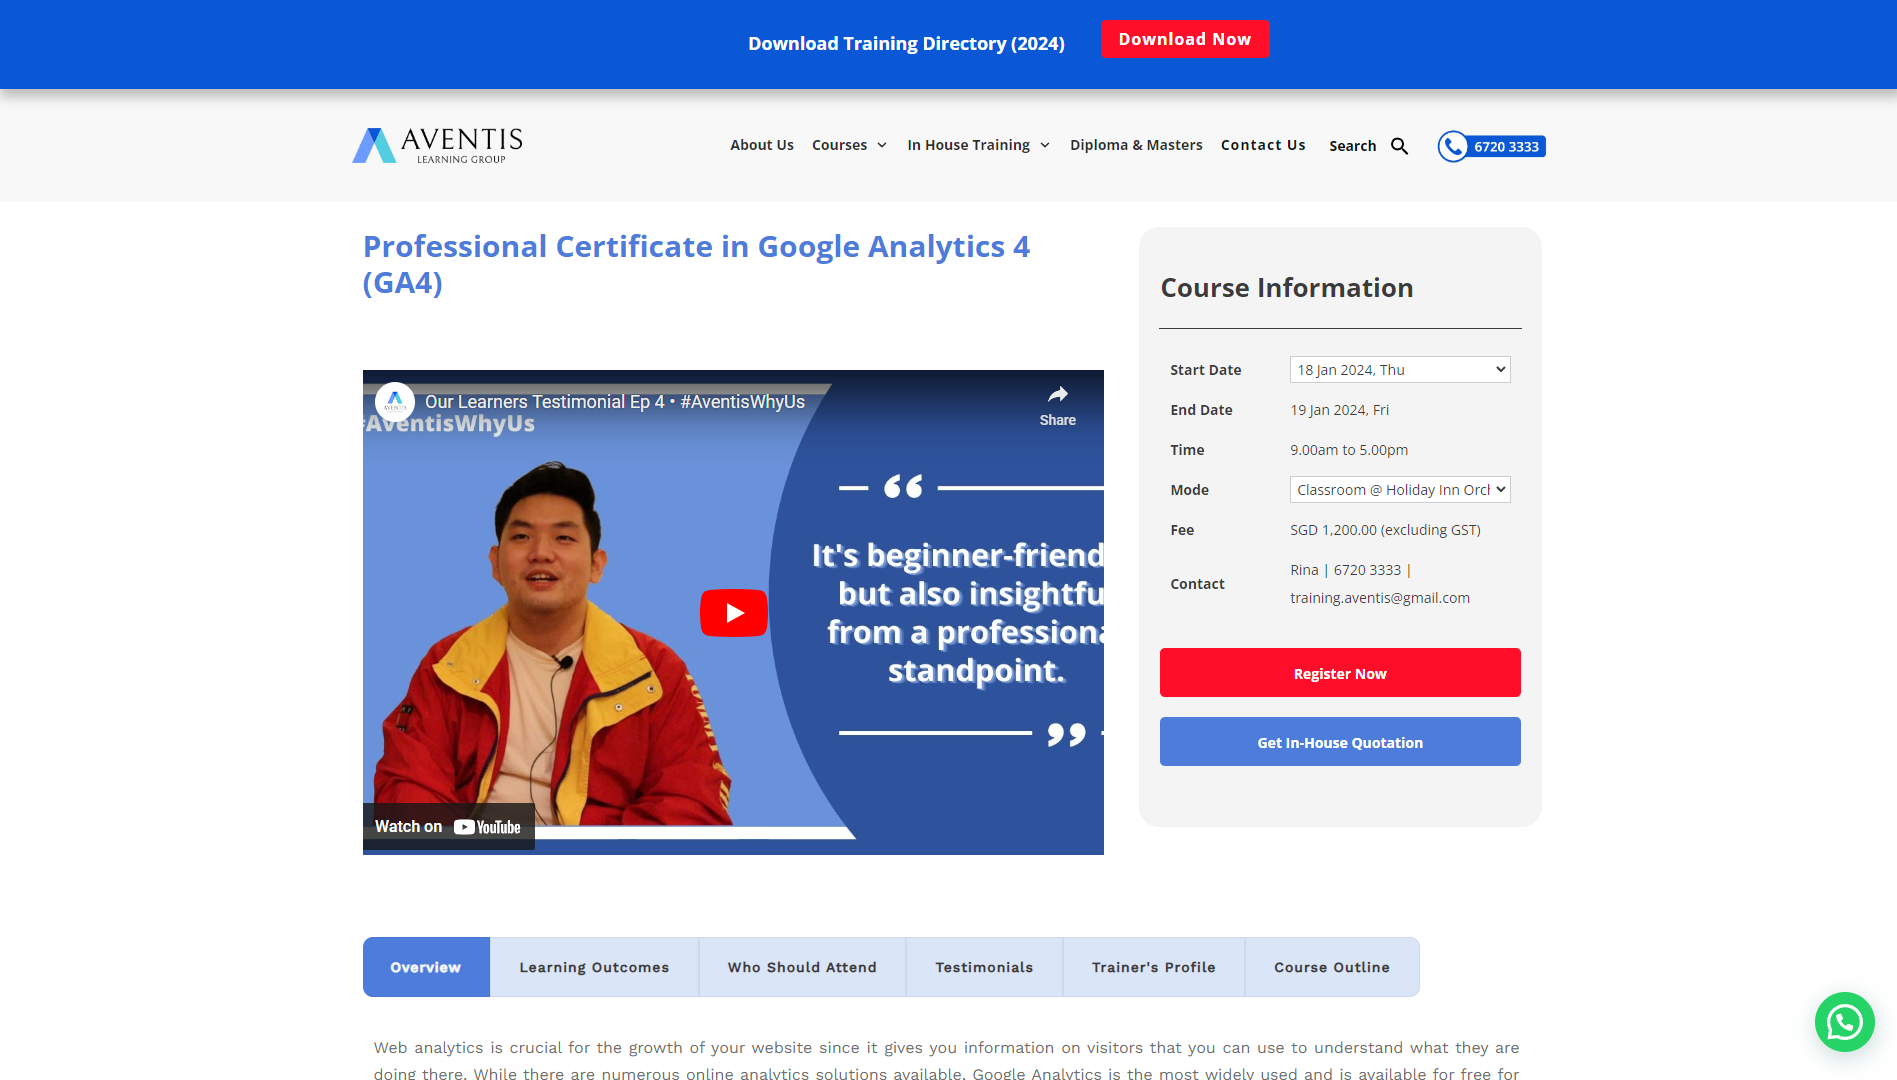Image resolution: width=1897 pixels, height=1080 pixels.
Task: Click the Aventis Learning Group logo
Action: pyautogui.click(x=437, y=145)
